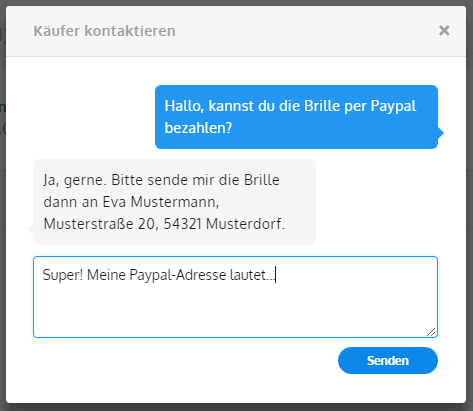Select the gray buyer reply bubble

pyautogui.click(x=174, y=202)
